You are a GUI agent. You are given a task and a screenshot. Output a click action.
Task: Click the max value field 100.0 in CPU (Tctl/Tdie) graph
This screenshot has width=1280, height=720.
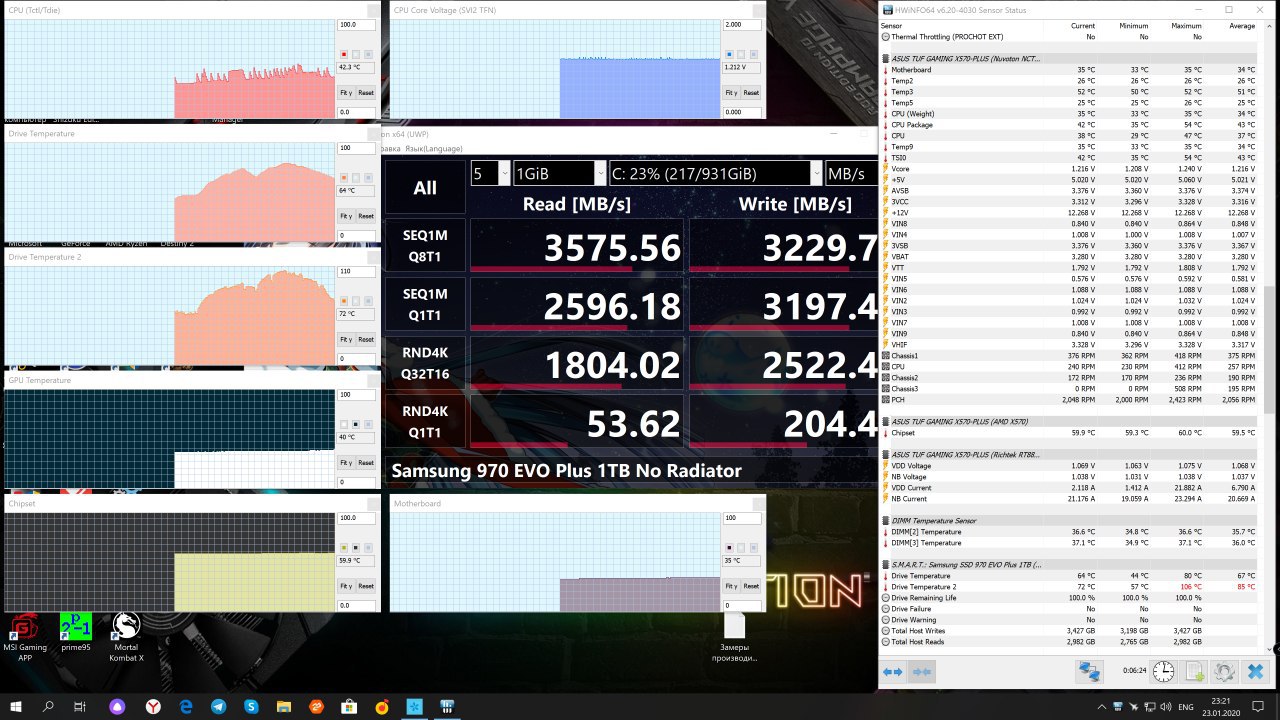coord(357,25)
